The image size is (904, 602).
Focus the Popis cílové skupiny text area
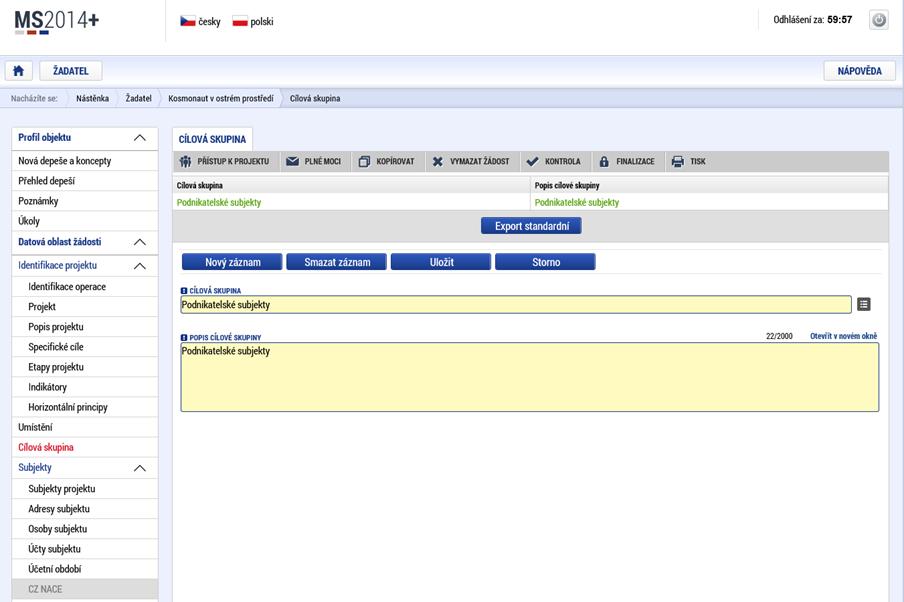point(530,377)
